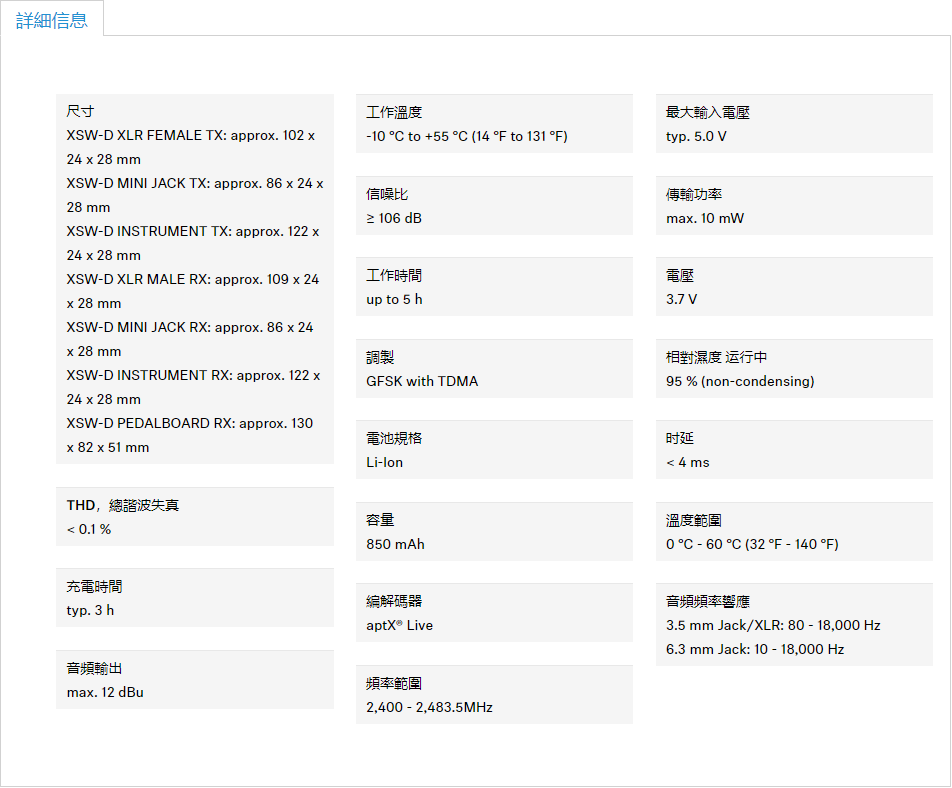952x788 pixels.
Task: Select the 溫度範圍 label
Action: pos(694,520)
